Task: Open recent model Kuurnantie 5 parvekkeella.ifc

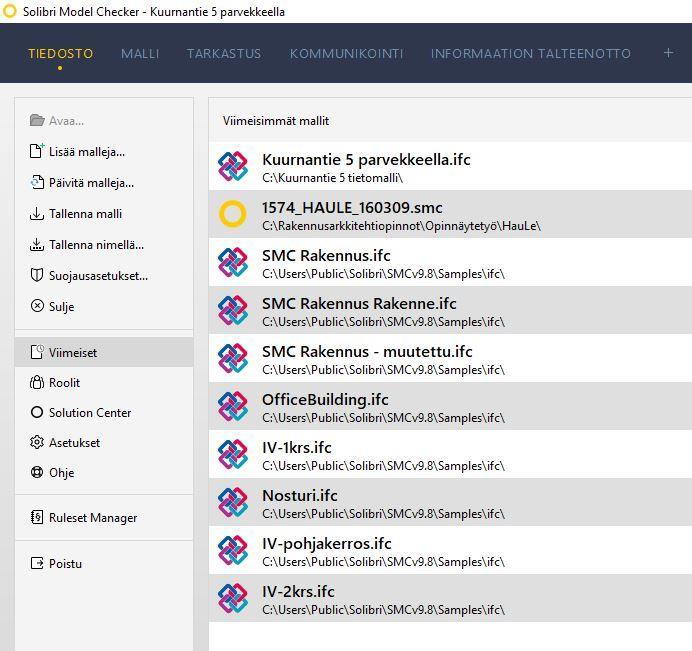Action: [450, 166]
